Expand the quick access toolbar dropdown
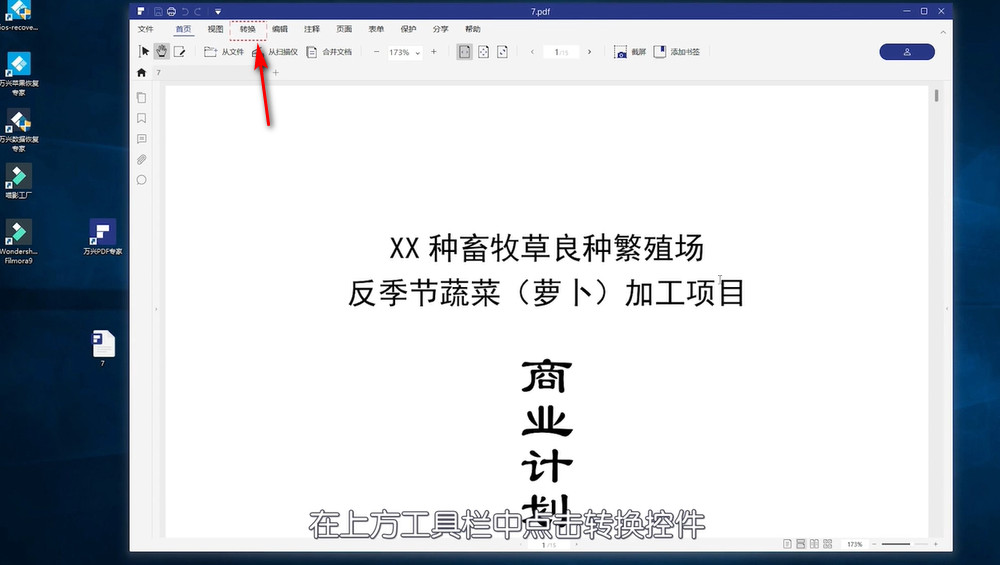Image resolution: width=1000 pixels, height=565 pixels. coord(217,11)
